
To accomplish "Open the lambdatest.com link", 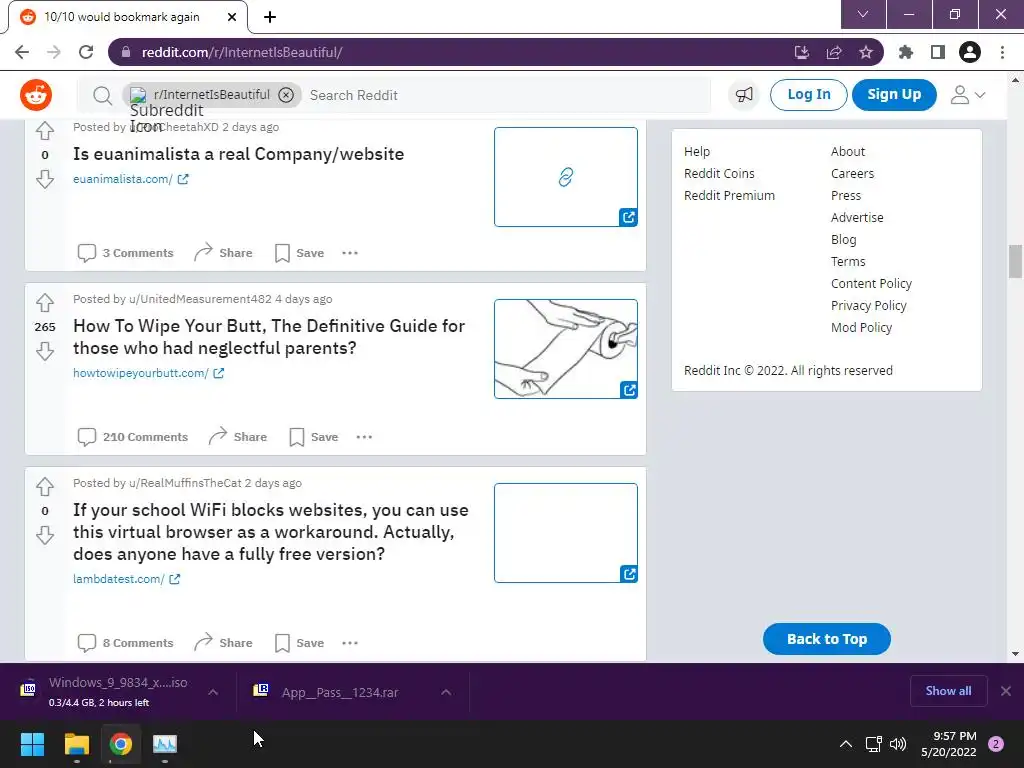I will click(127, 579).
